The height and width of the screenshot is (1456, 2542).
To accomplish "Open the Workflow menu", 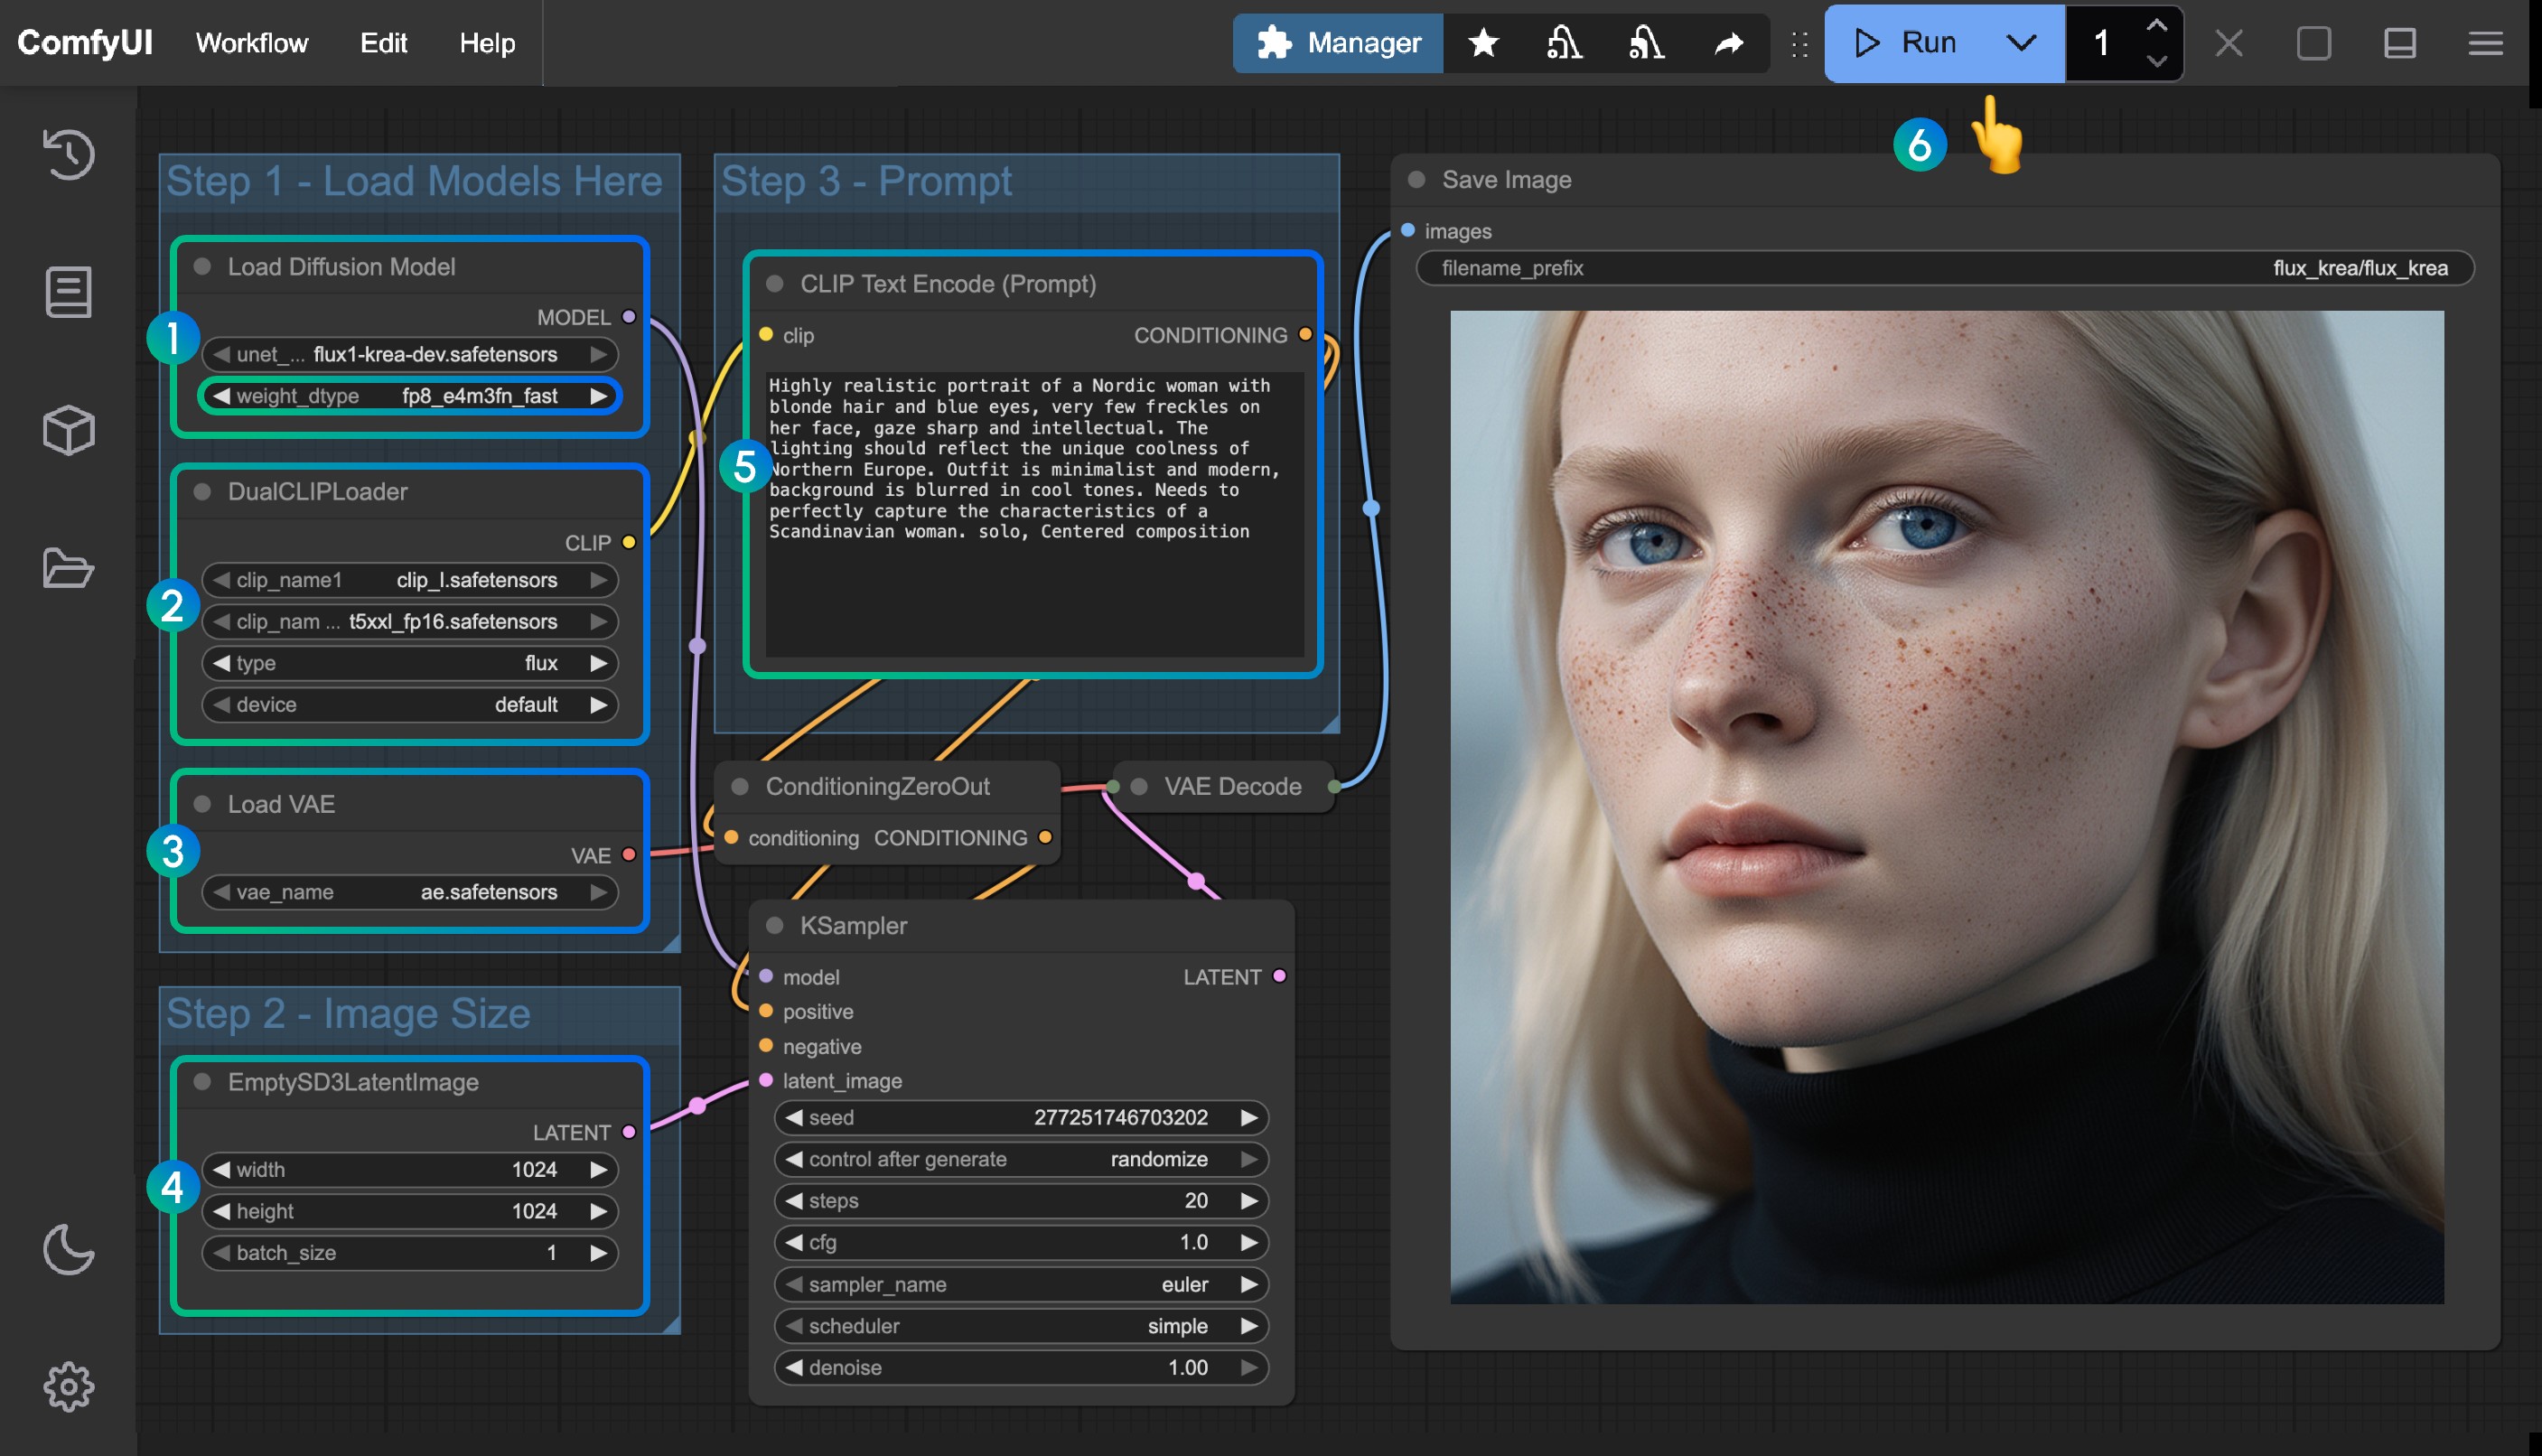I will click(x=252, y=42).
